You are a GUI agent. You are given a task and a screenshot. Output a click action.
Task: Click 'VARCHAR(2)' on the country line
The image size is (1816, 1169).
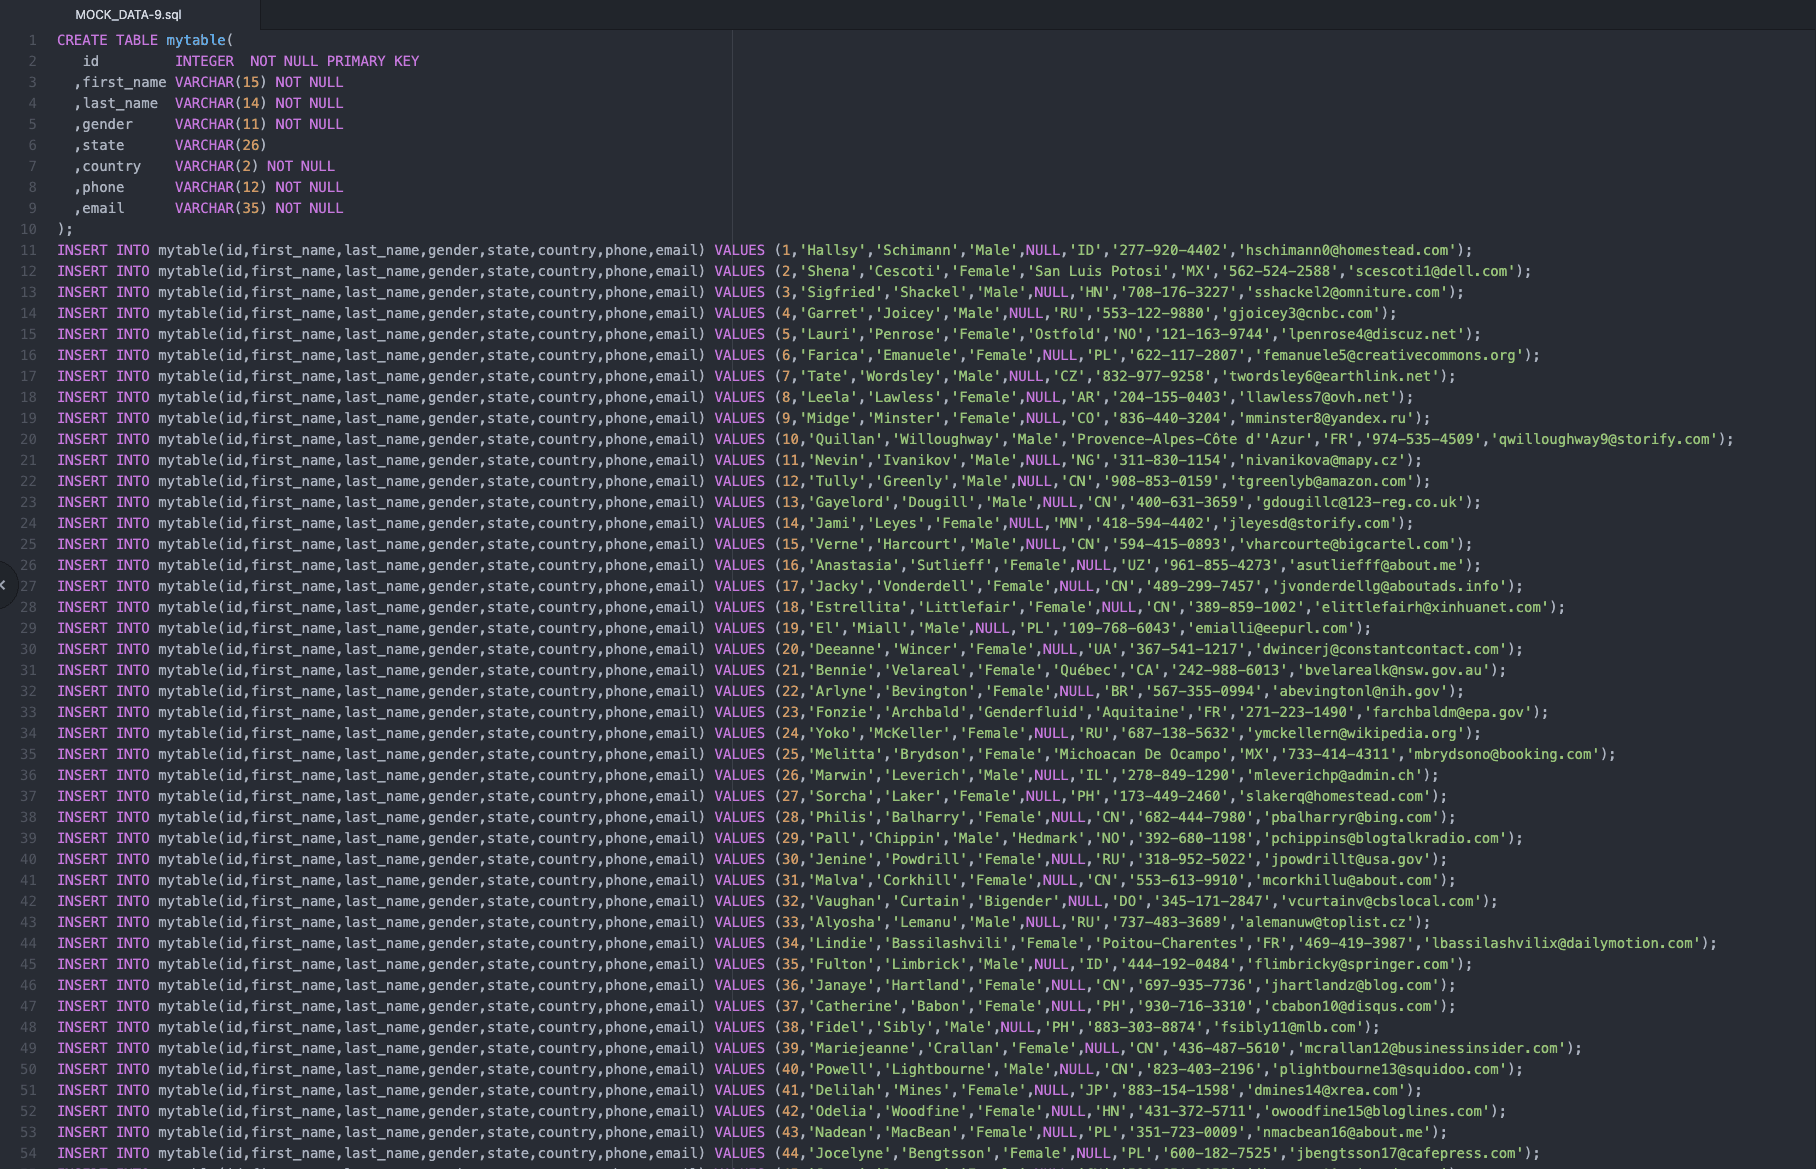click(x=217, y=166)
